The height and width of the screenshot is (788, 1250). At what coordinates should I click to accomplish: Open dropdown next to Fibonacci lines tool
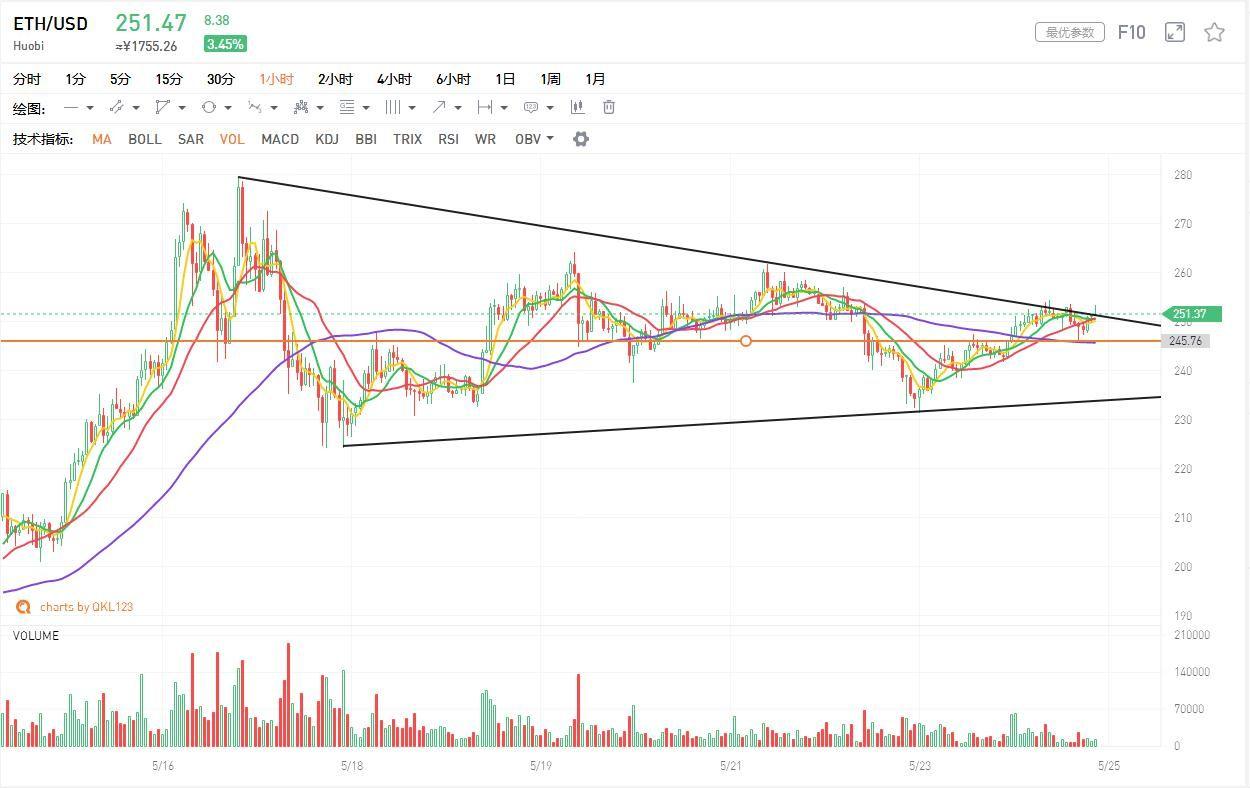[366, 108]
